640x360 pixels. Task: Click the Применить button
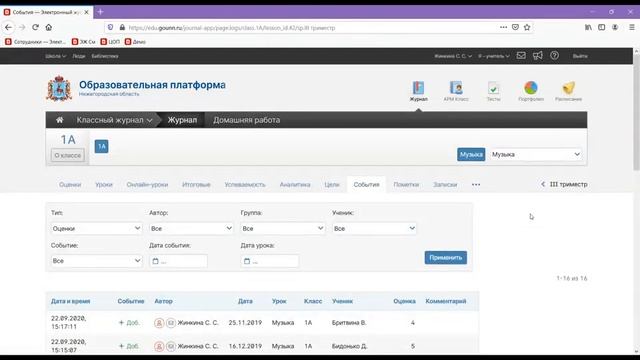click(x=446, y=258)
